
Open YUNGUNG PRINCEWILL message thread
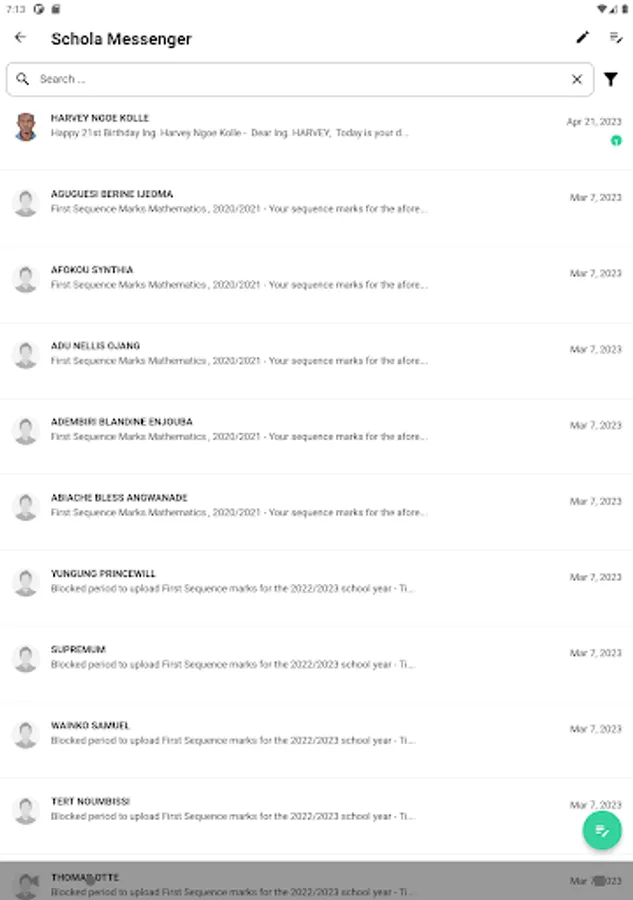coord(316,588)
